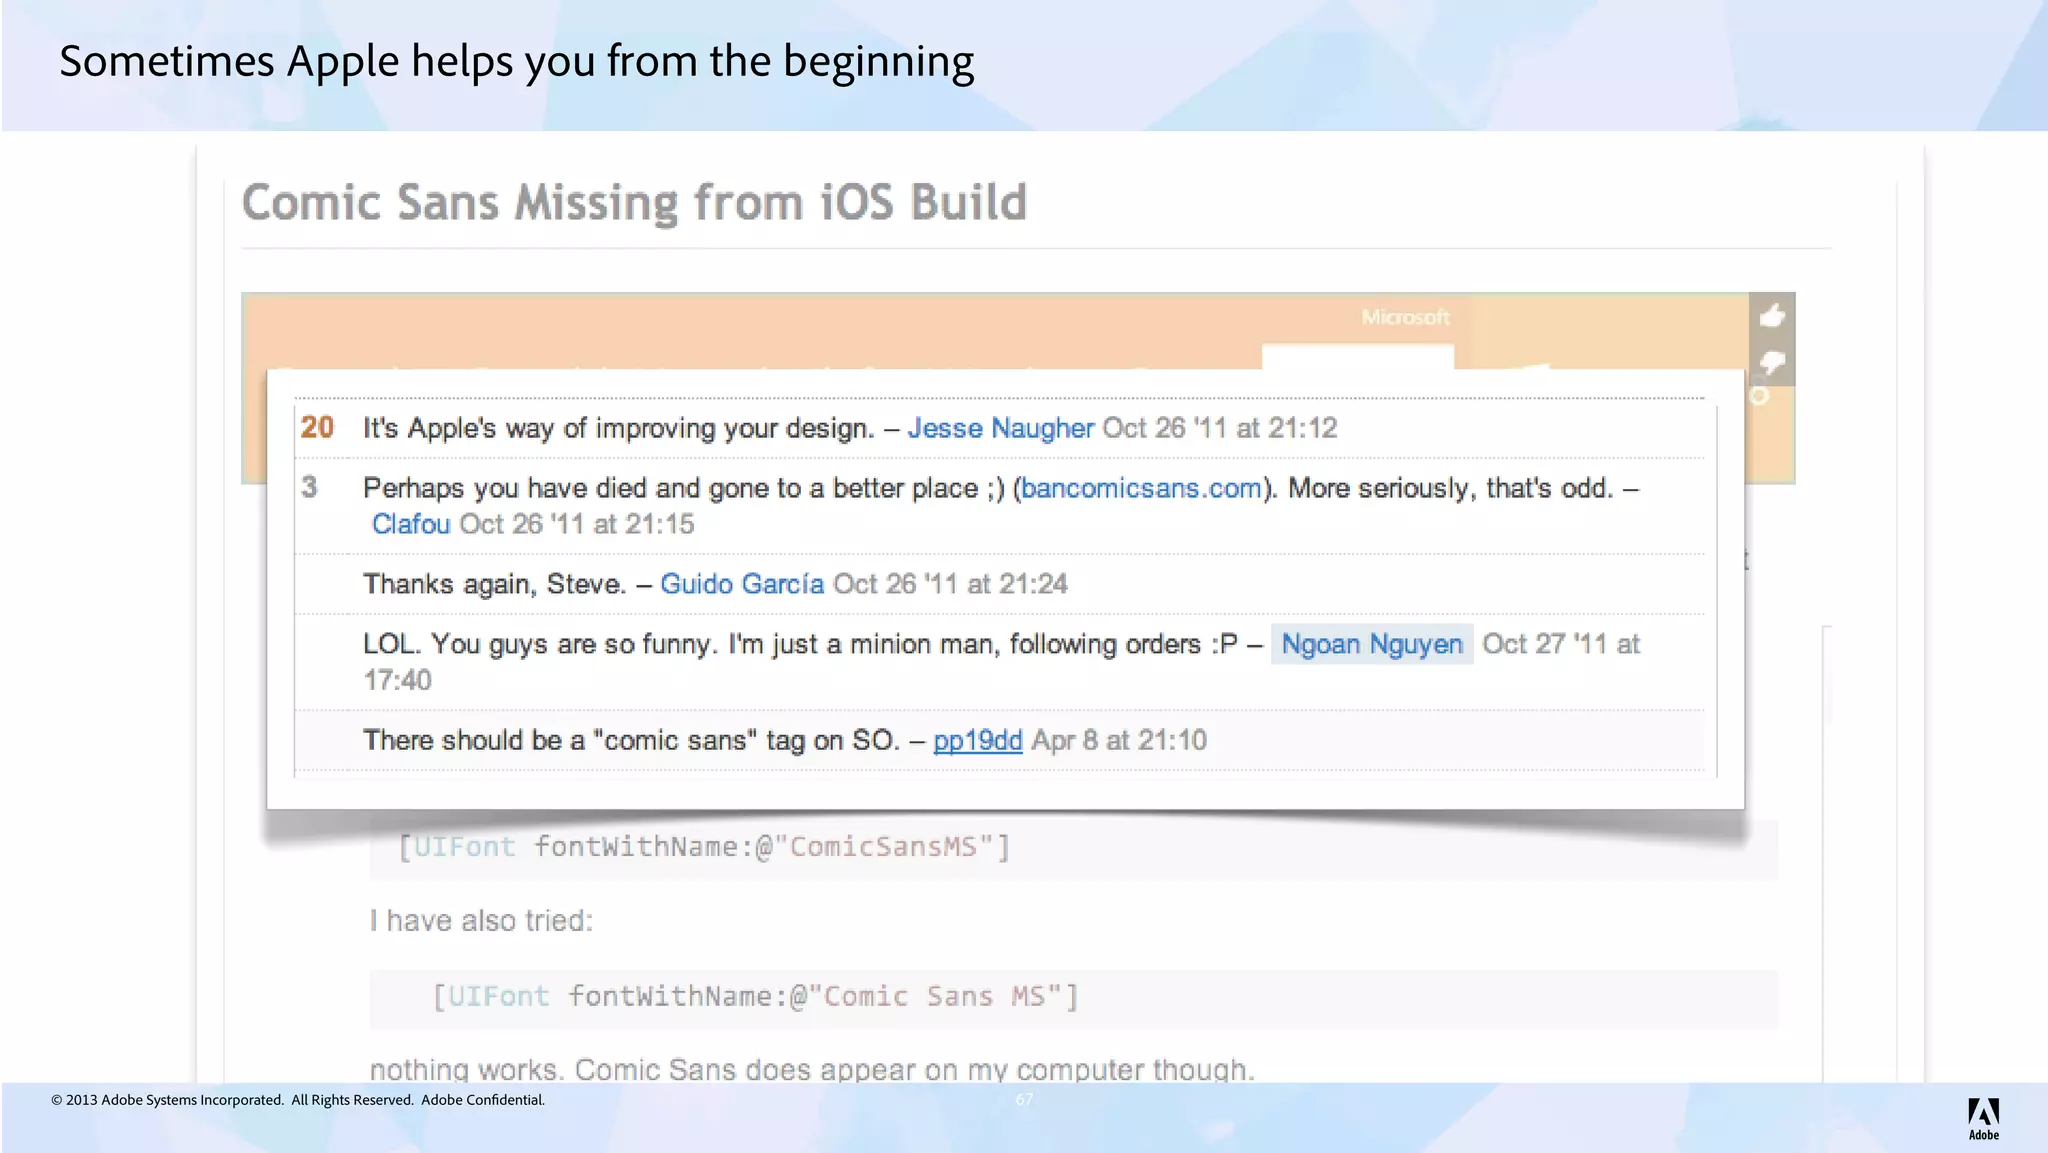Click the 3 vote count on the second comment
Image resolution: width=2048 pixels, height=1153 pixels.
tap(309, 487)
